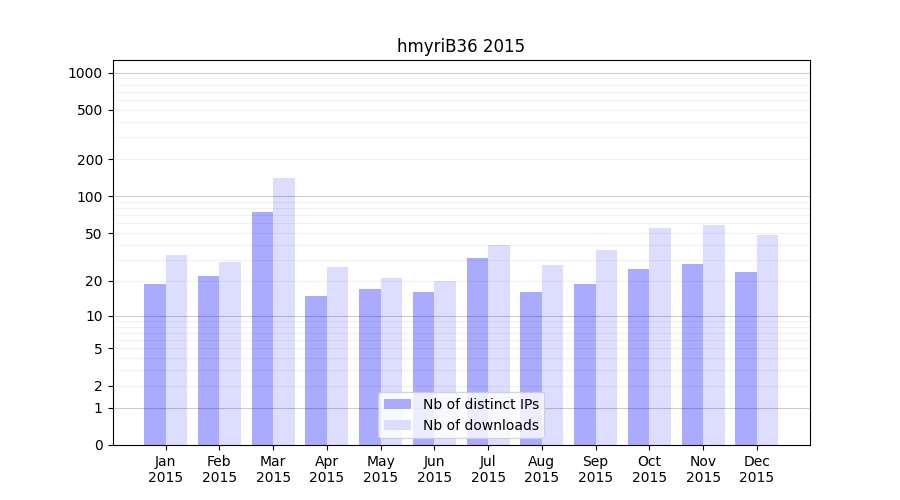
Task: Click the April 2015 downloads bar
Action: [x=337, y=355]
